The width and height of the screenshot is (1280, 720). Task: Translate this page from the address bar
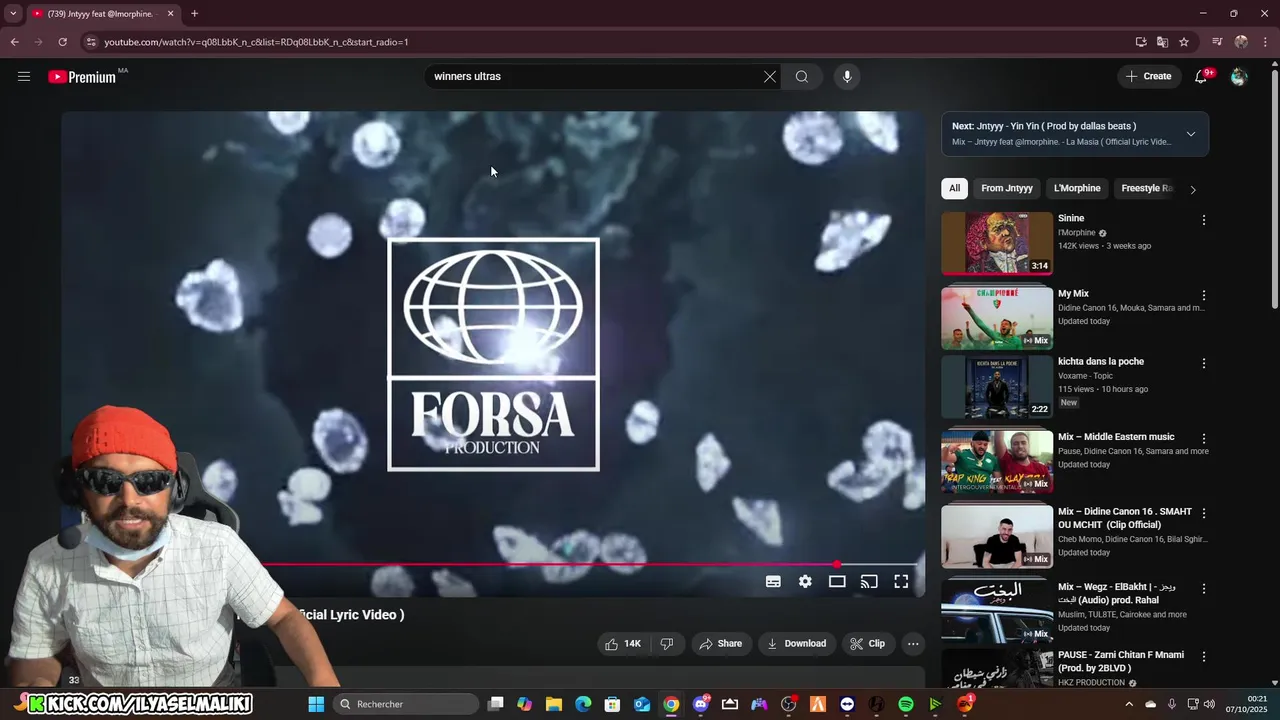coord(1162,42)
